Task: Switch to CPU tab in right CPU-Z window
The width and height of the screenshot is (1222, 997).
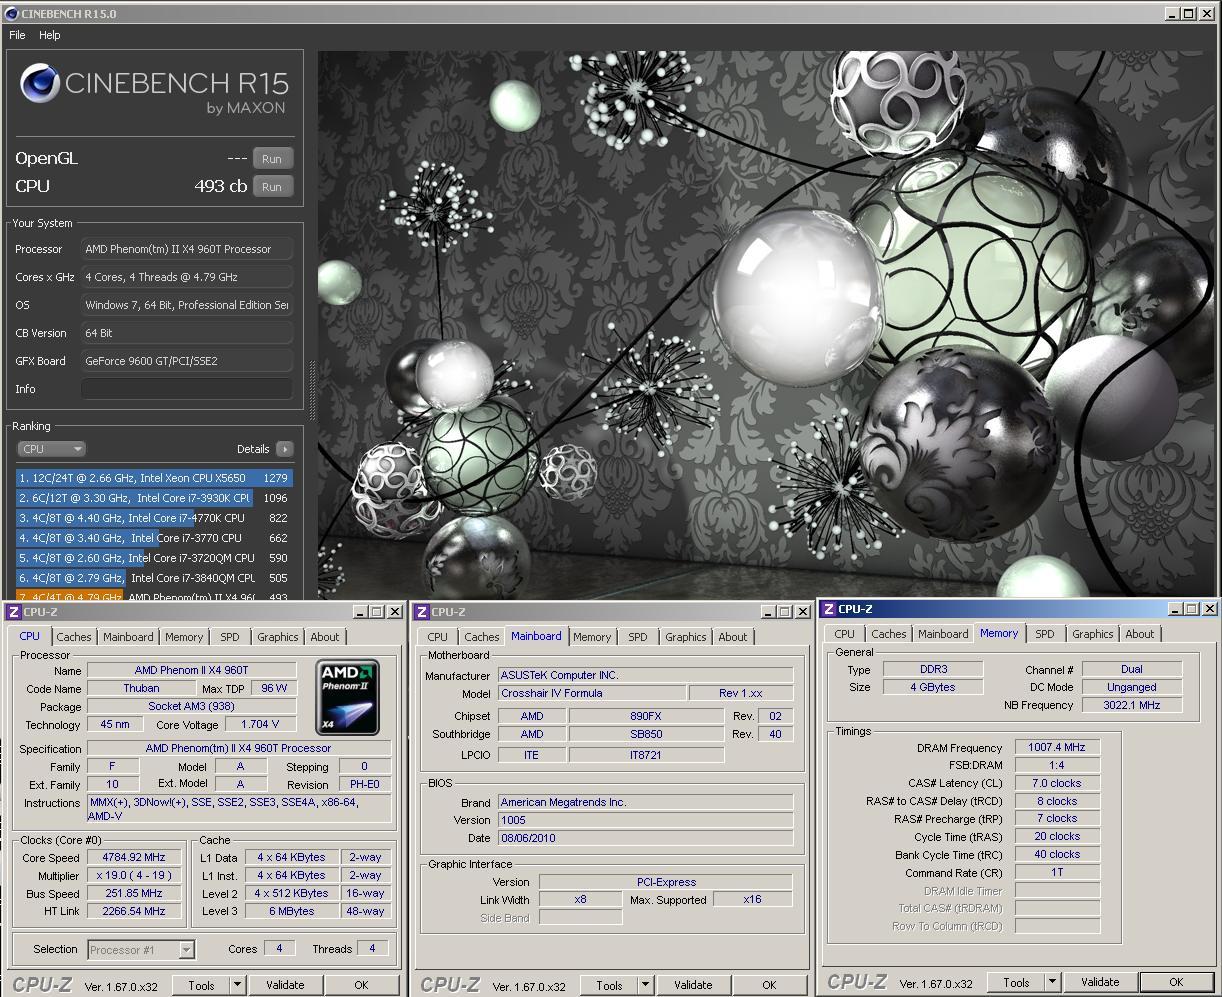Action: tap(845, 634)
